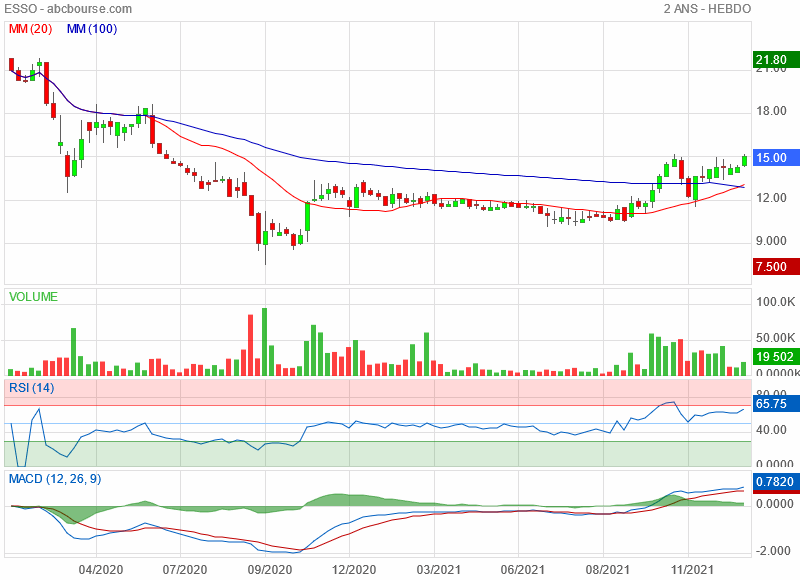Click the blue 65.75 RSI value tag
800x580 pixels.
pos(776,404)
